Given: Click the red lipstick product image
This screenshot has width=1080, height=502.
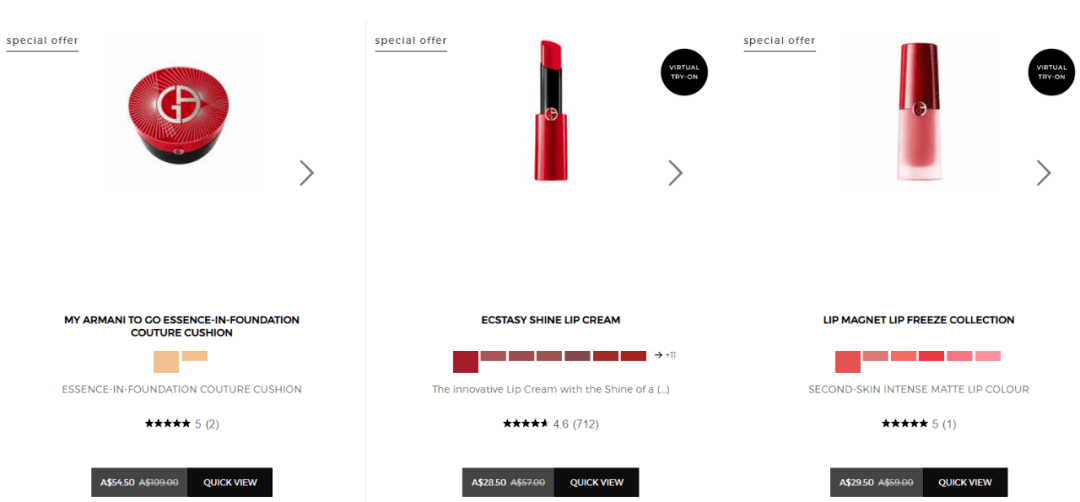Looking at the screenshot, I should tap(552, 110).
